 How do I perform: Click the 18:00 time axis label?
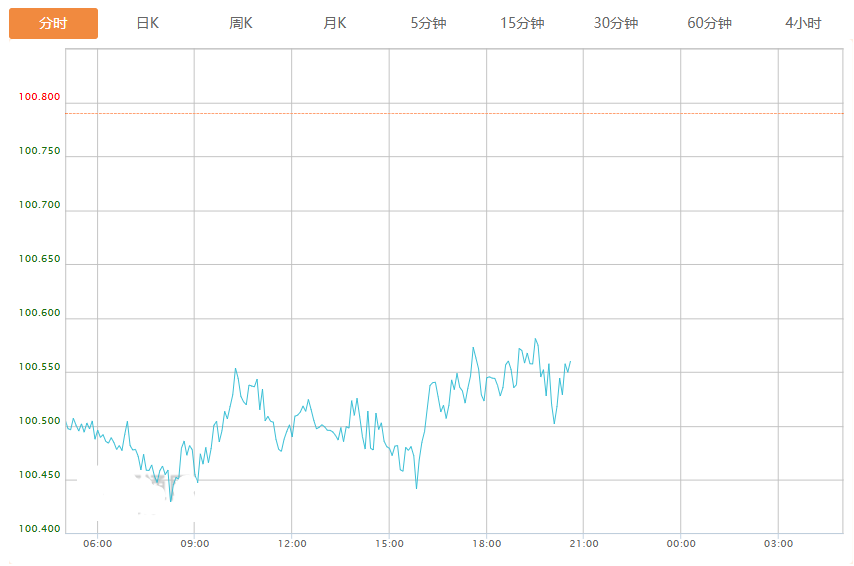pos(486,544)
